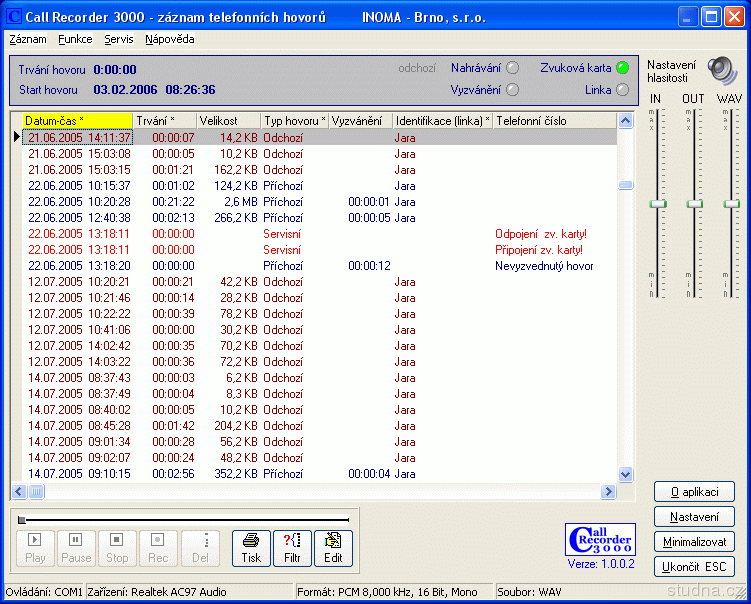
Task: Click the Nahrávání status indicator
Action: [x=513, y=68]
